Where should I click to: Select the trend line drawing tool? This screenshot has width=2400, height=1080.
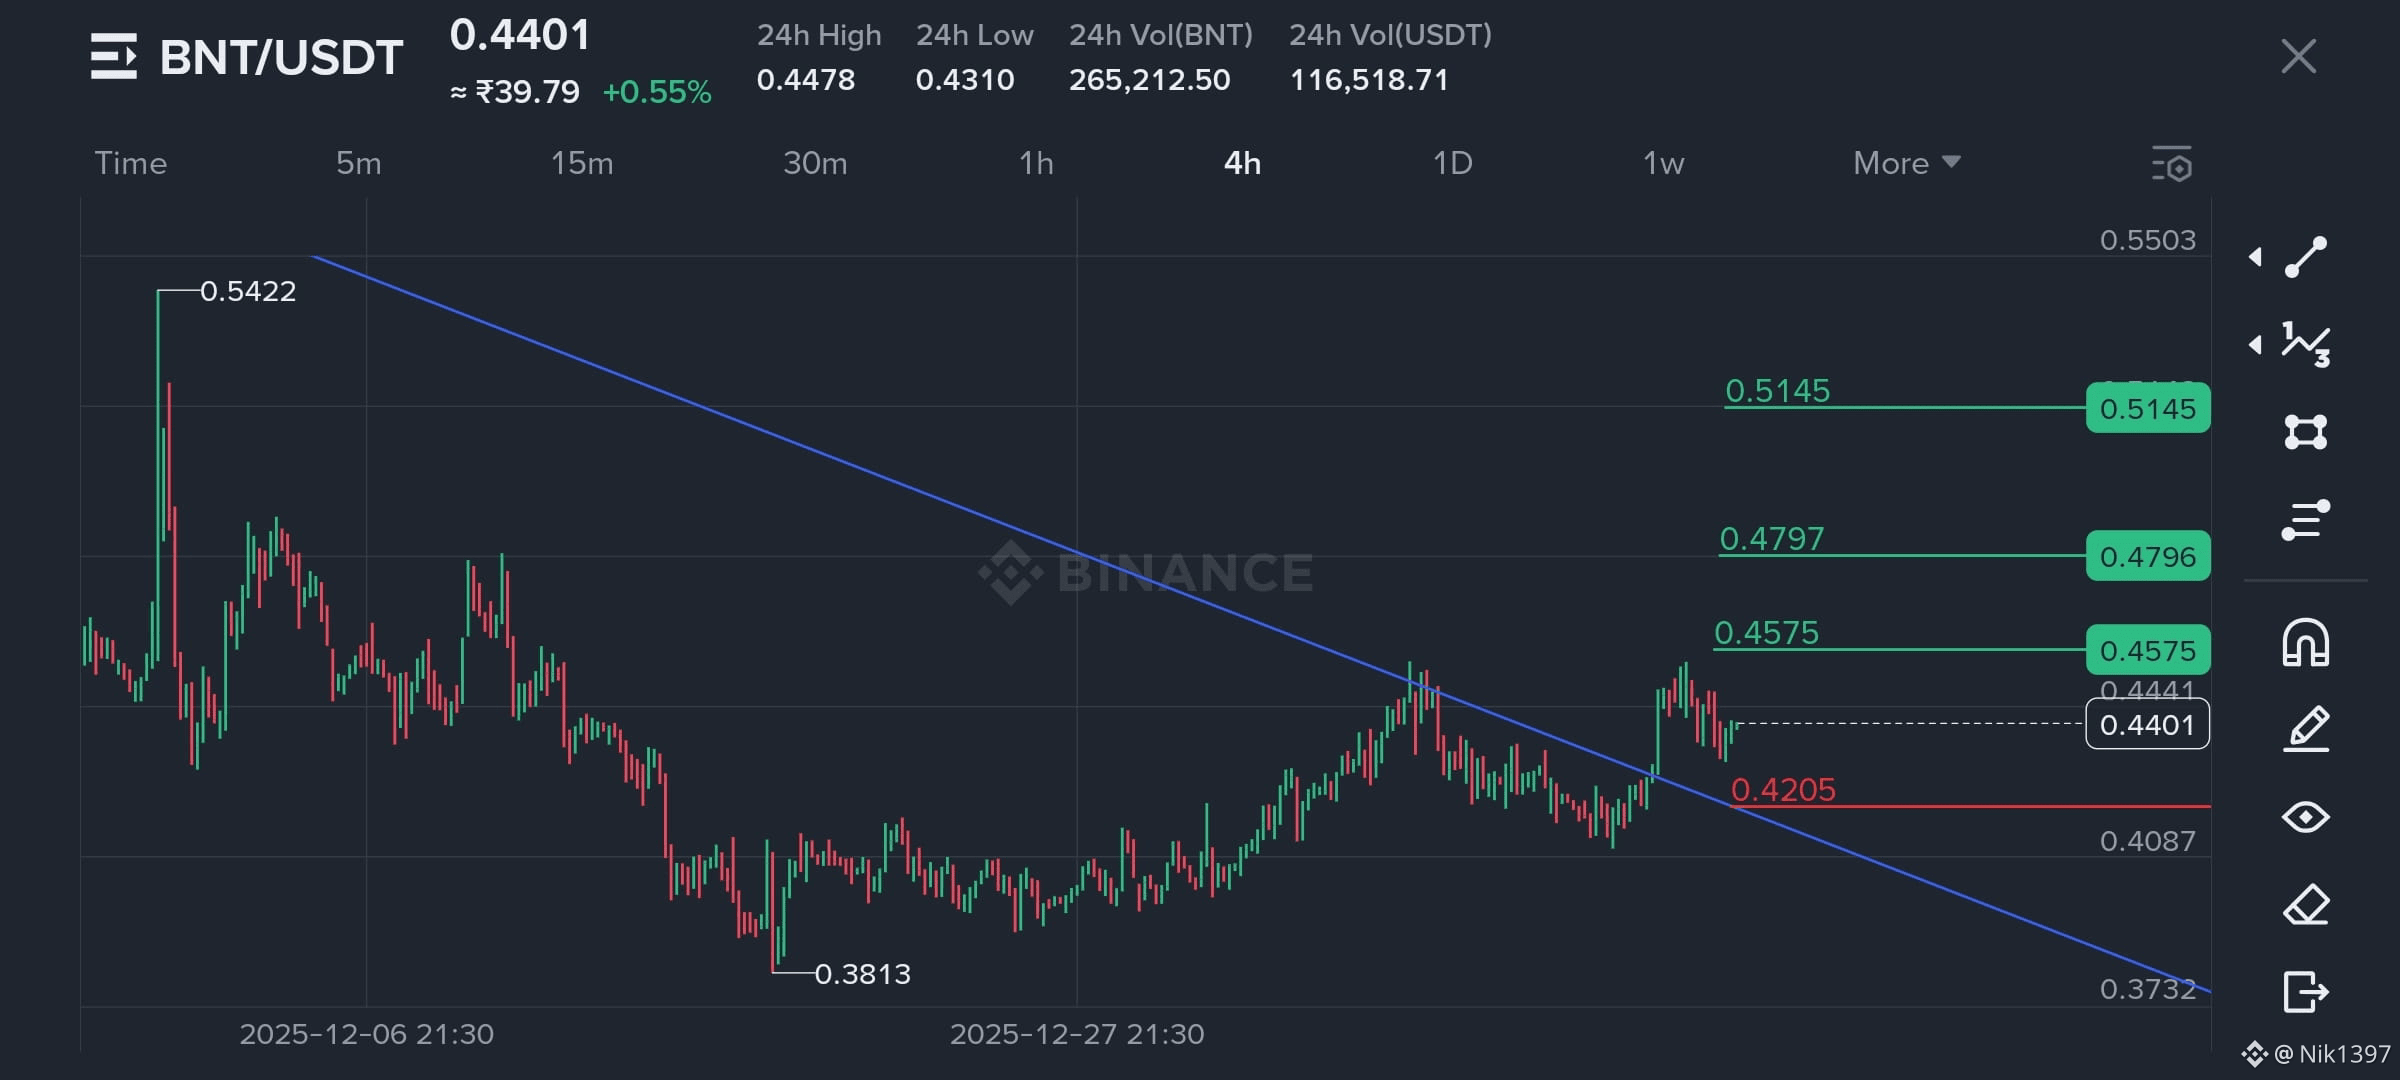pyautogui.click(x=2306, y=257)
